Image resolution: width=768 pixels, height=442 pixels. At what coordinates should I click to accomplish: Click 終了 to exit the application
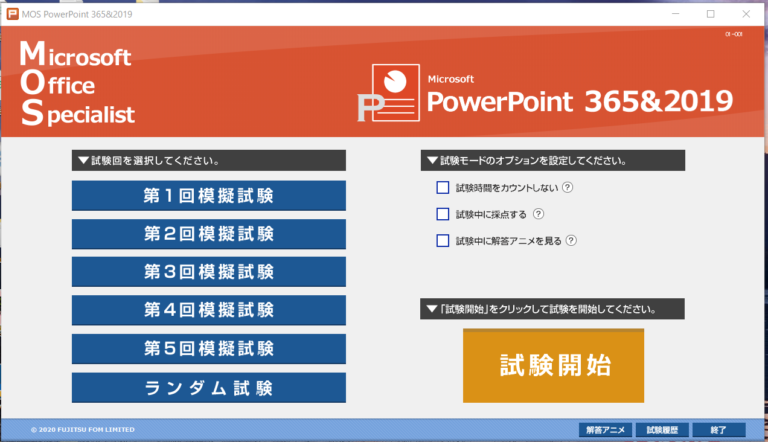[x=719, y=430]
